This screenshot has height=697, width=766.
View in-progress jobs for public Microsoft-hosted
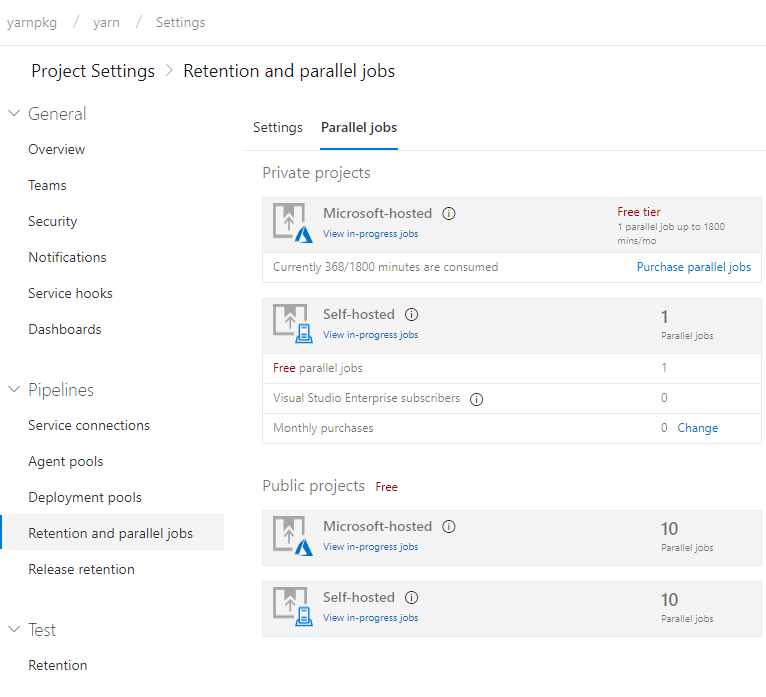pos(370,547)
